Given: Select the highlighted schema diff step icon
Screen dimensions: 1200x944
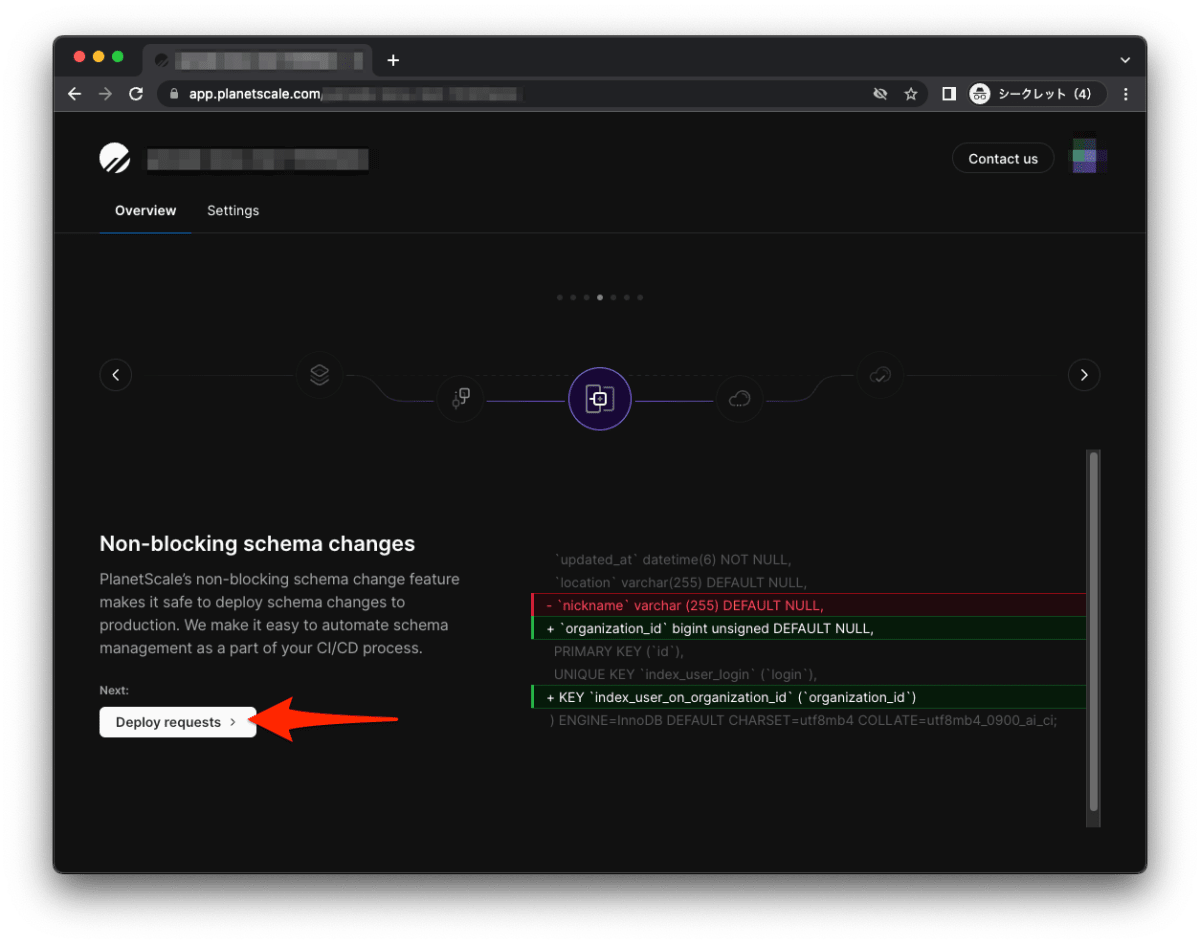Looking at the screenshot, I should [600, 399].
